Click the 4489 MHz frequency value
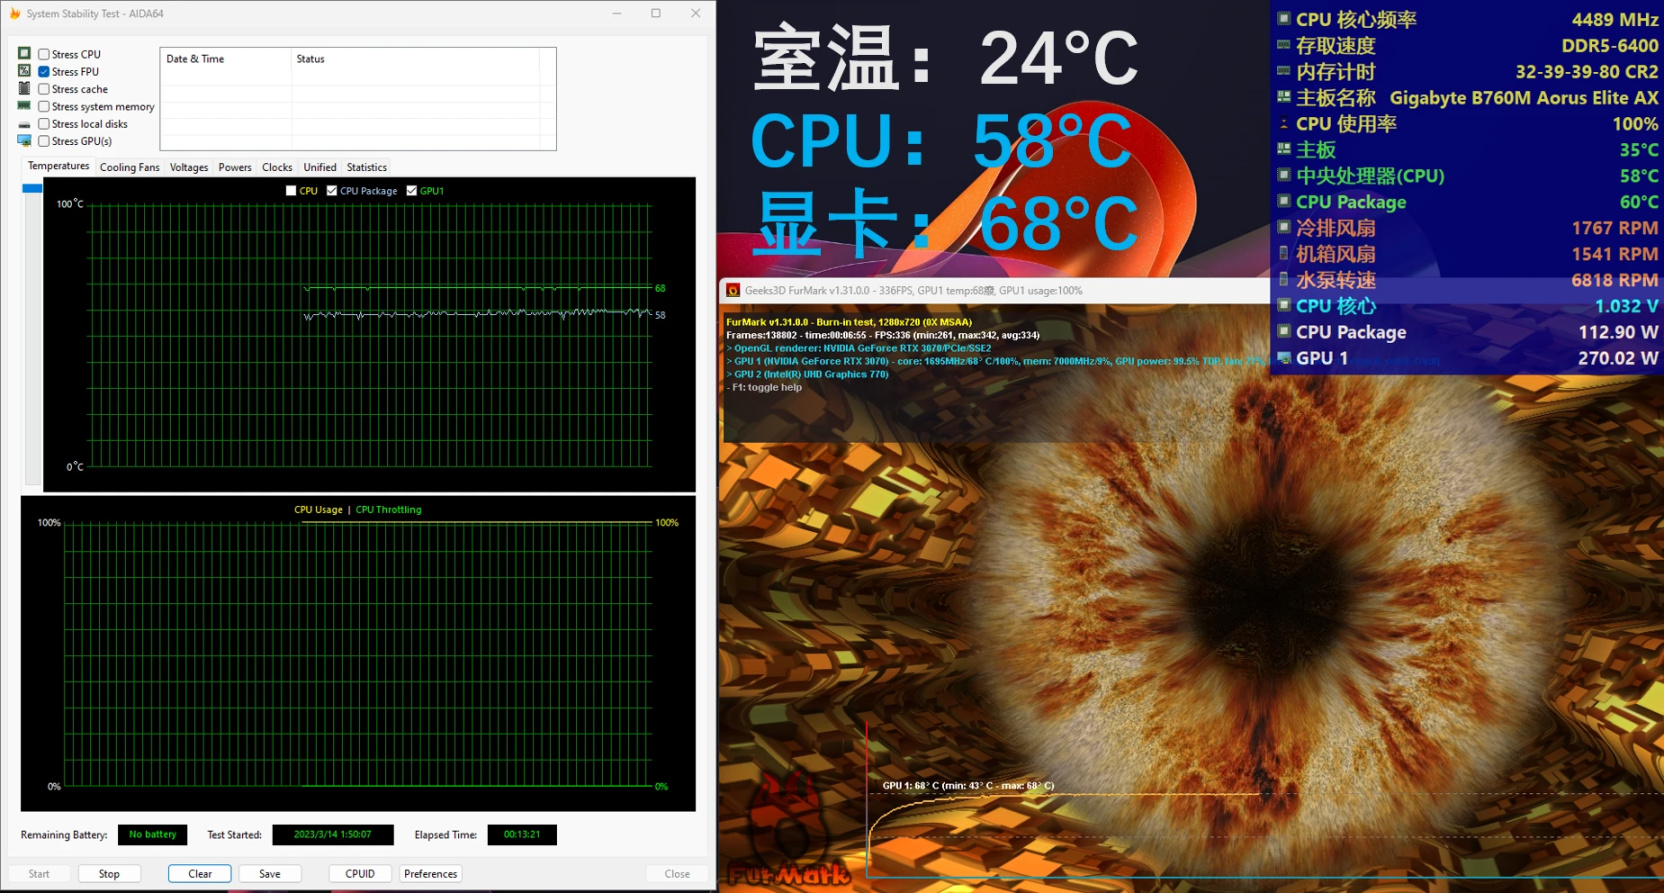This screenshot has height=893, width=1664. click(1615, 20)
